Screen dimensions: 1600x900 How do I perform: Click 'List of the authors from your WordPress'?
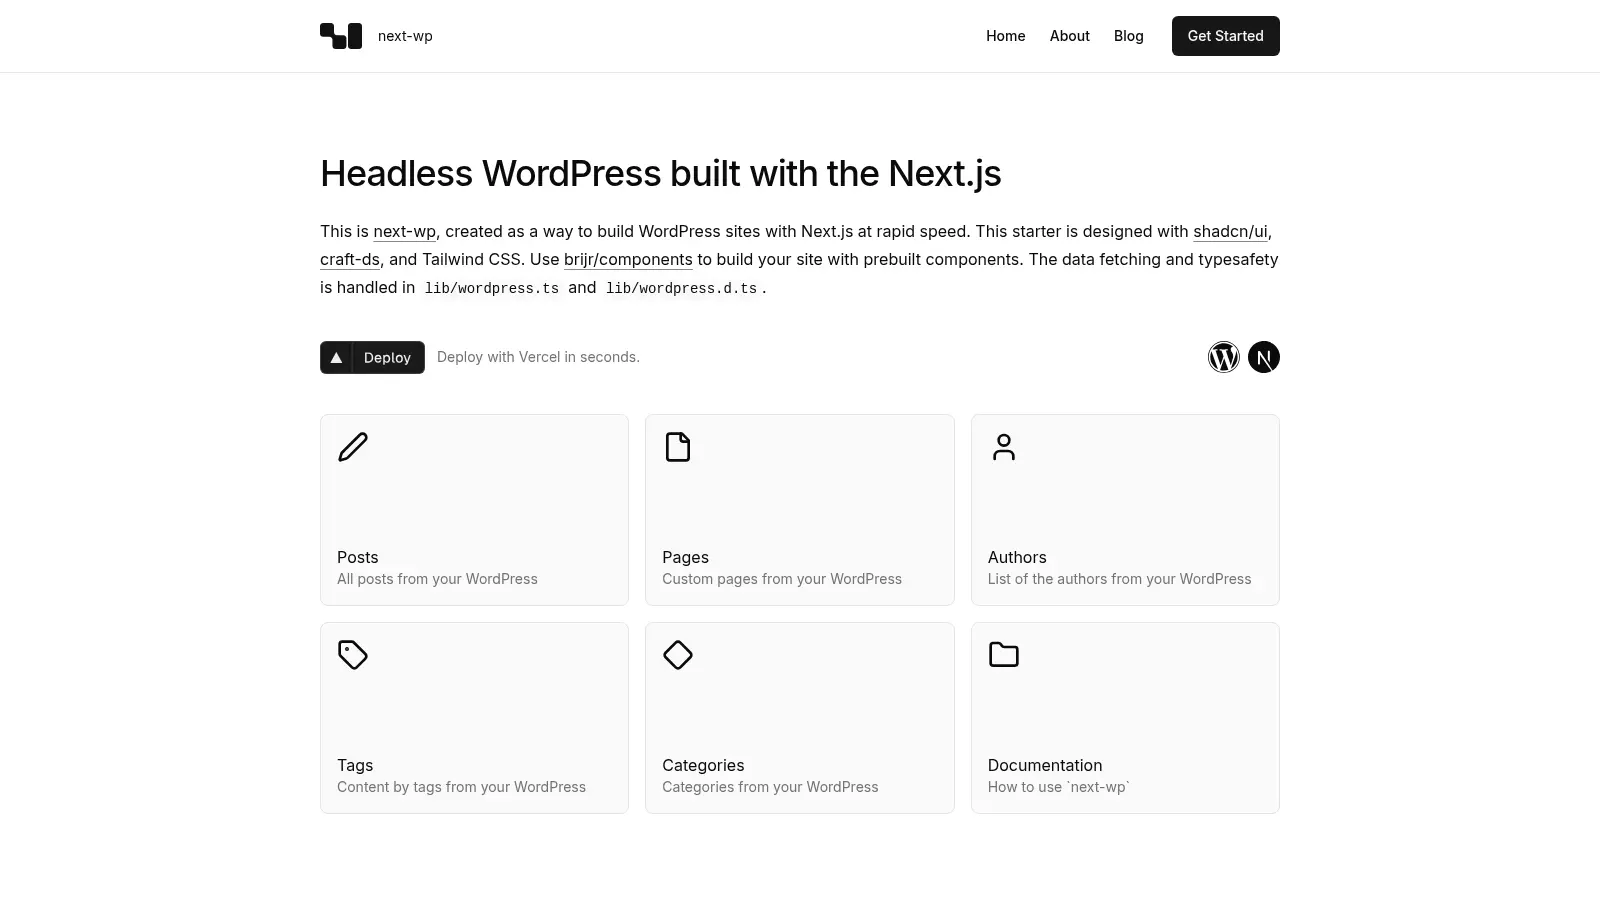coord(1119,579)
